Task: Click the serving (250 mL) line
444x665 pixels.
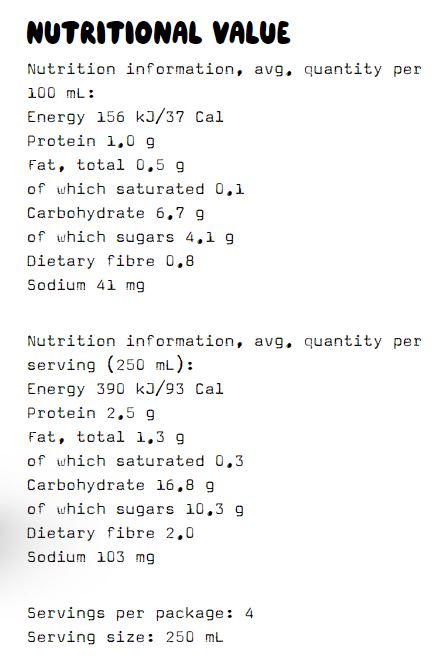Action: tap(110, 365)
